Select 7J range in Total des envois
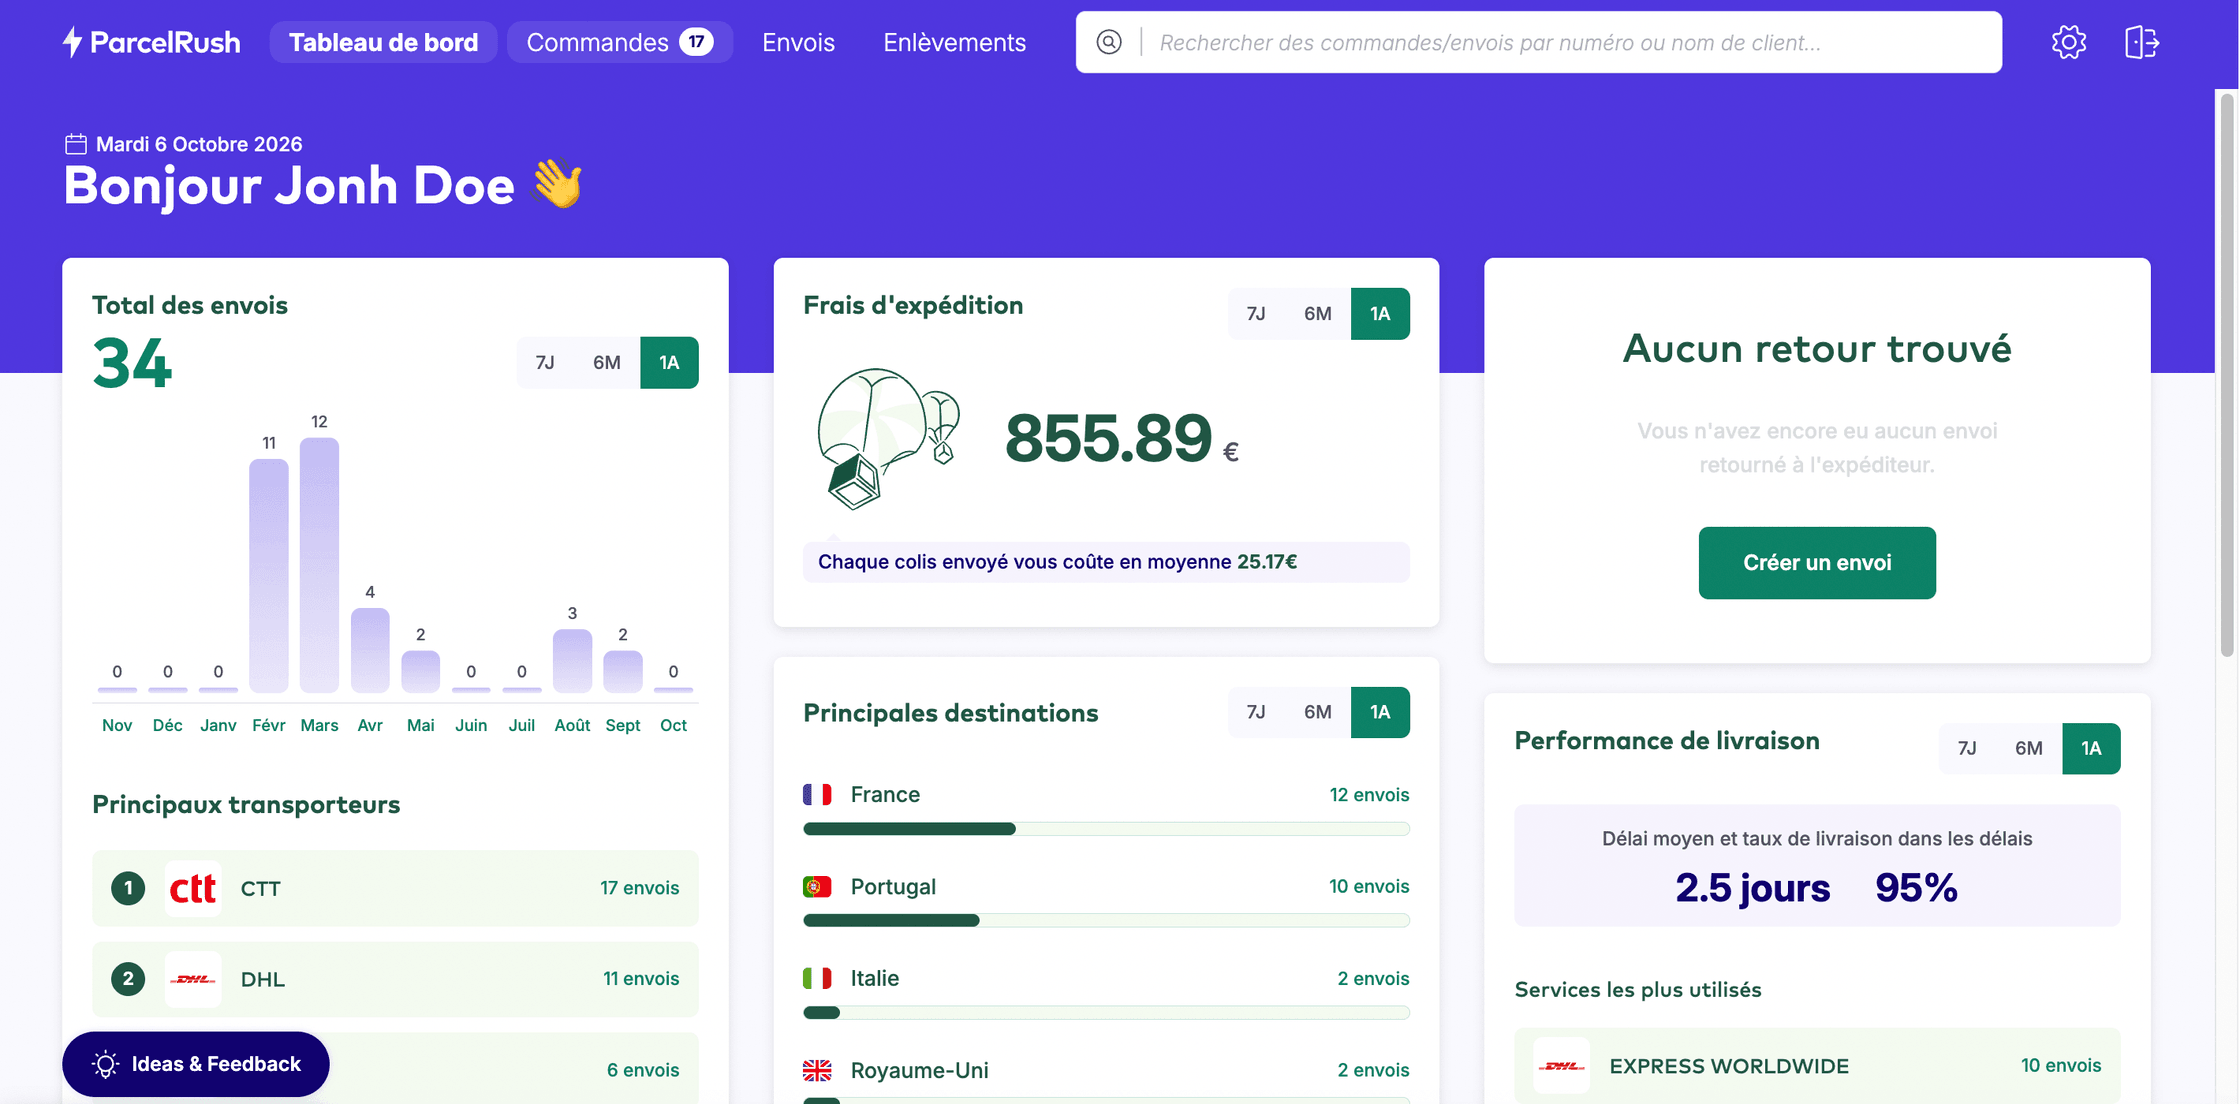 click(x=545, y=363)
